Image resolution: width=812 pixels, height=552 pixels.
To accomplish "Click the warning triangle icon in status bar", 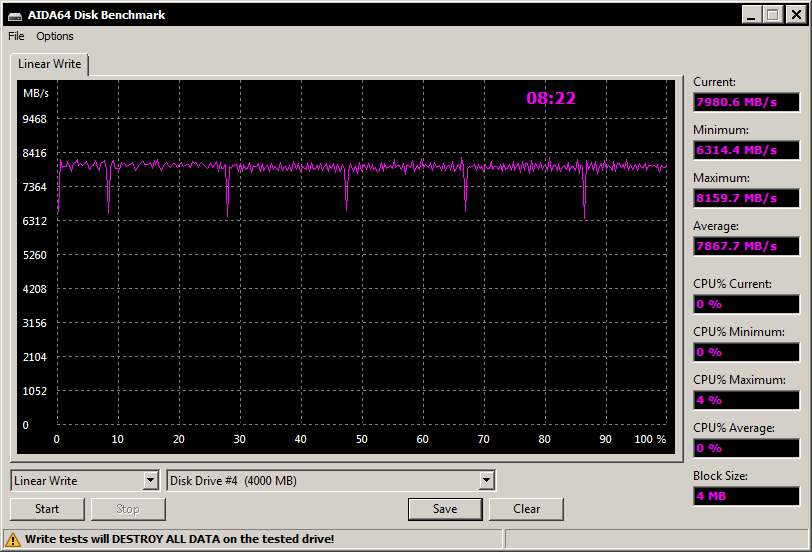I will point(12,540).
